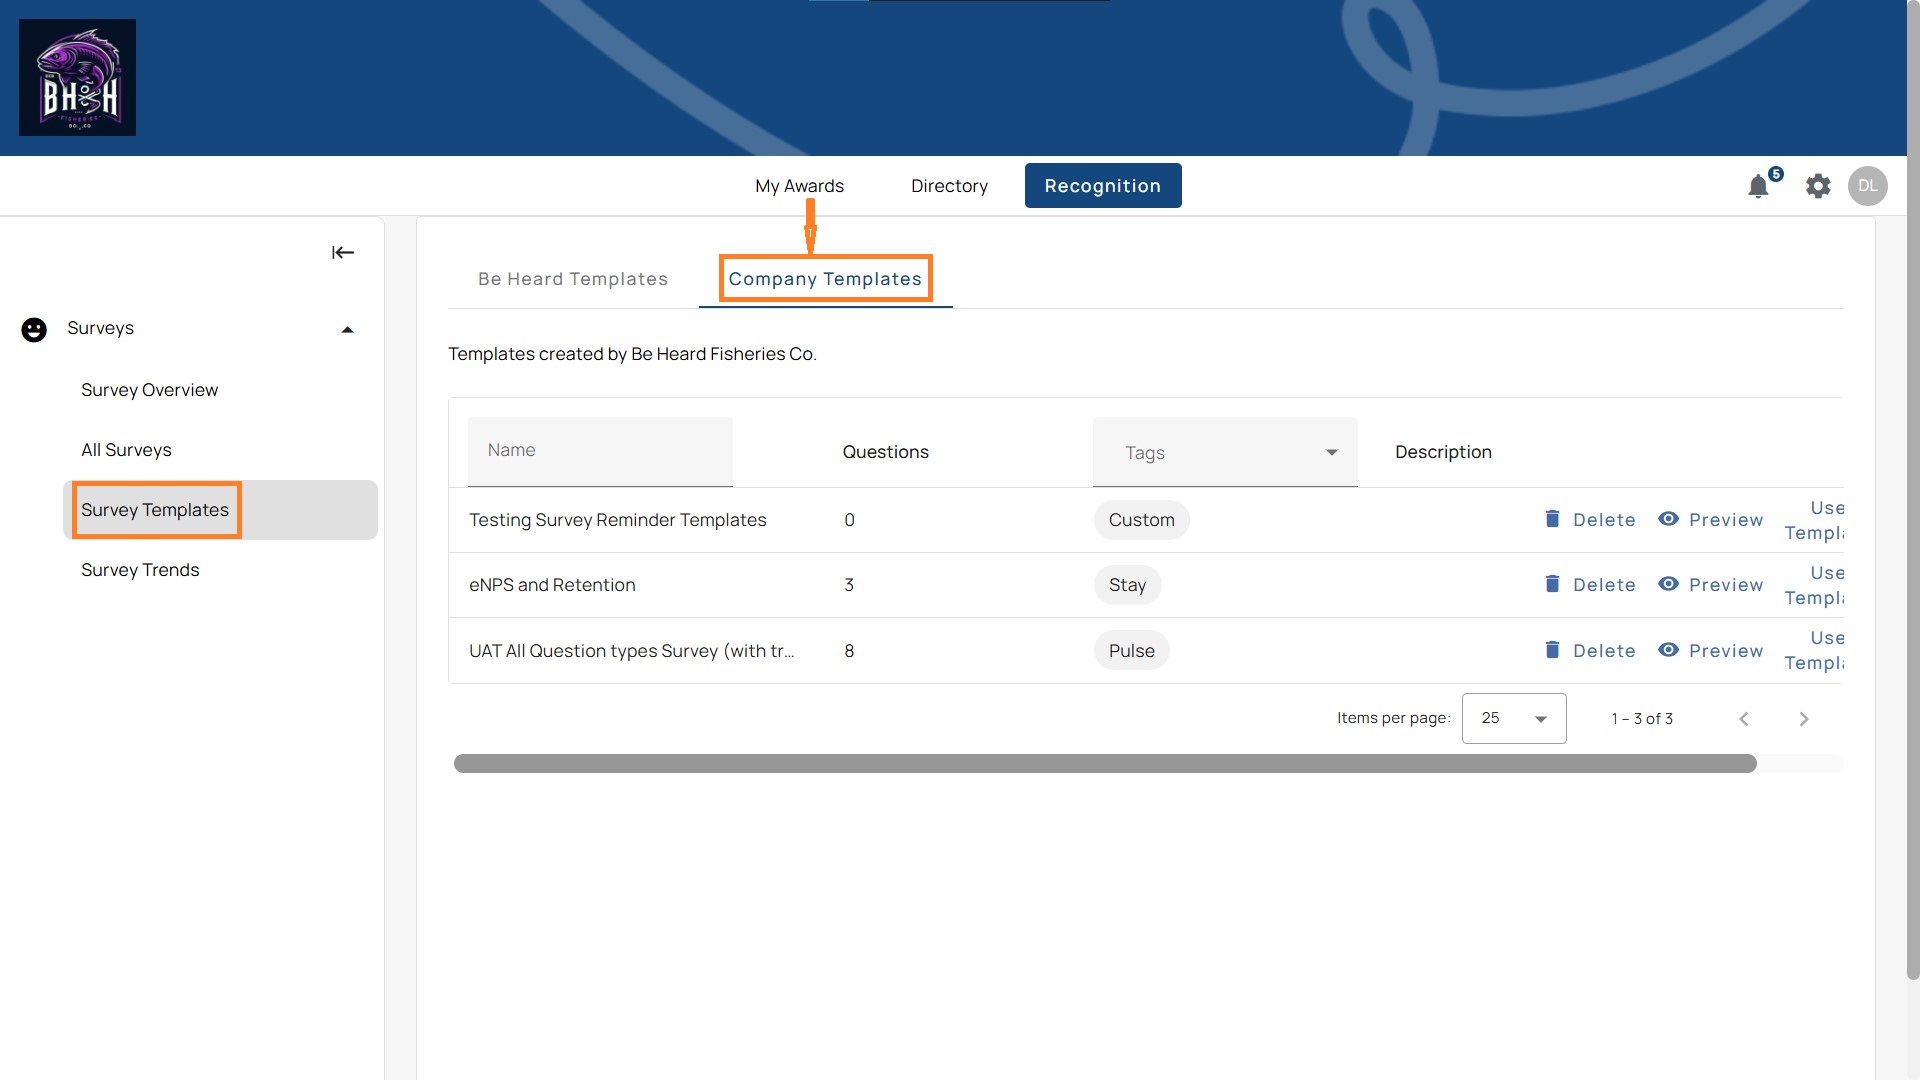Go to previous page of templates
The width and height of the screenshot is (1920, 1080).
[x=1744, y=719]
